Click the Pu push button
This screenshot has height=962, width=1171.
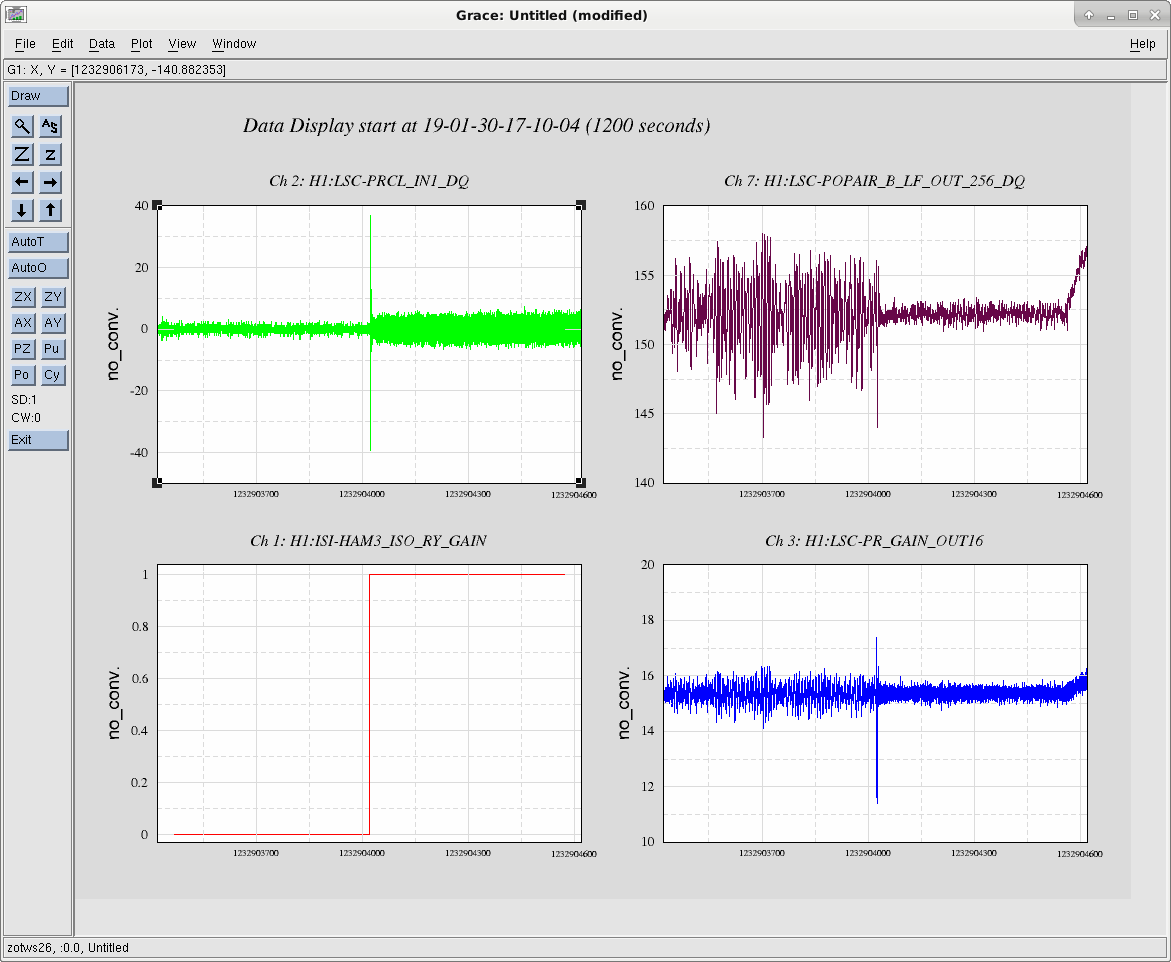click(52, 349)
